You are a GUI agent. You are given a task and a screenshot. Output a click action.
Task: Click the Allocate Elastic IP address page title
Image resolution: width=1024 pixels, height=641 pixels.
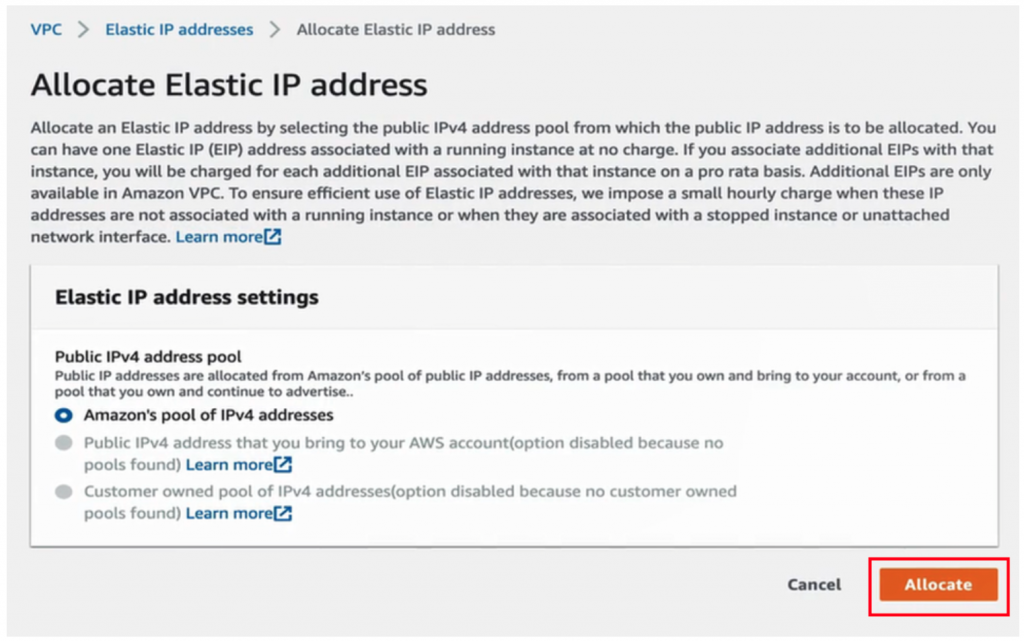(x=229, y=85)
